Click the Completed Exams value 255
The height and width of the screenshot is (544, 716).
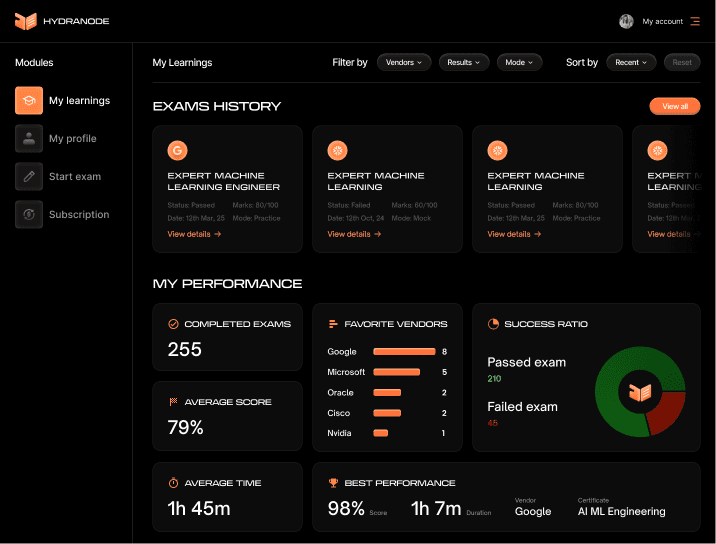pos(184,349)
